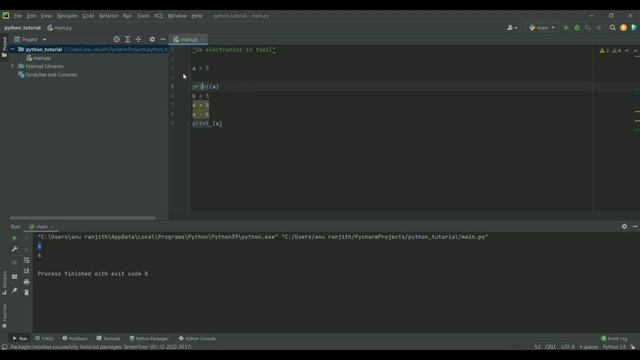Rerun main in Run panel
Viewport: 640px width, 360px height.
[14, 238]
